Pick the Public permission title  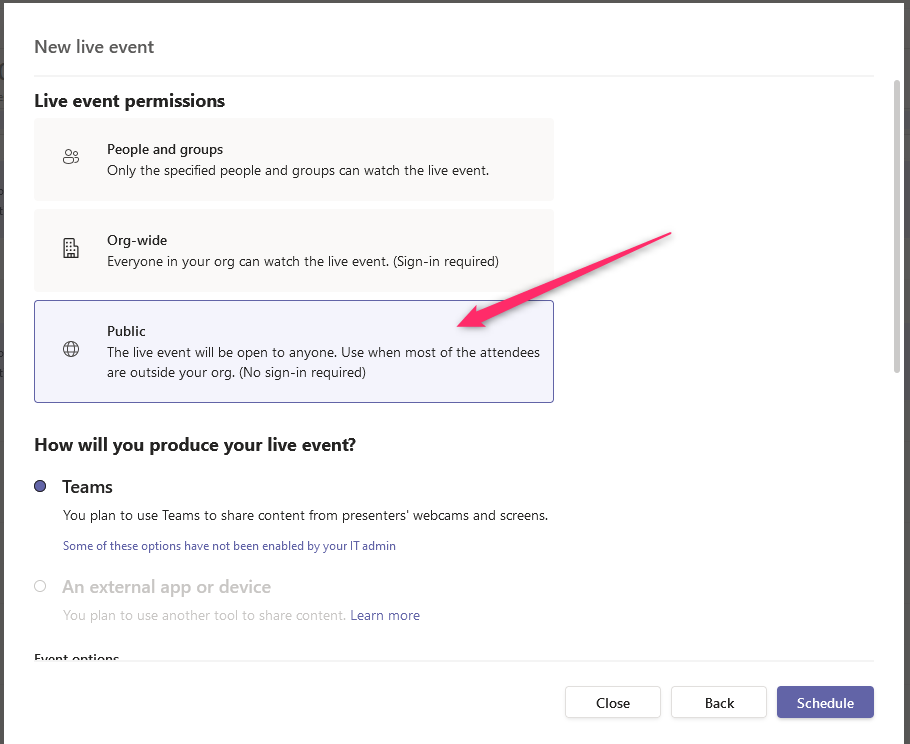126,331
